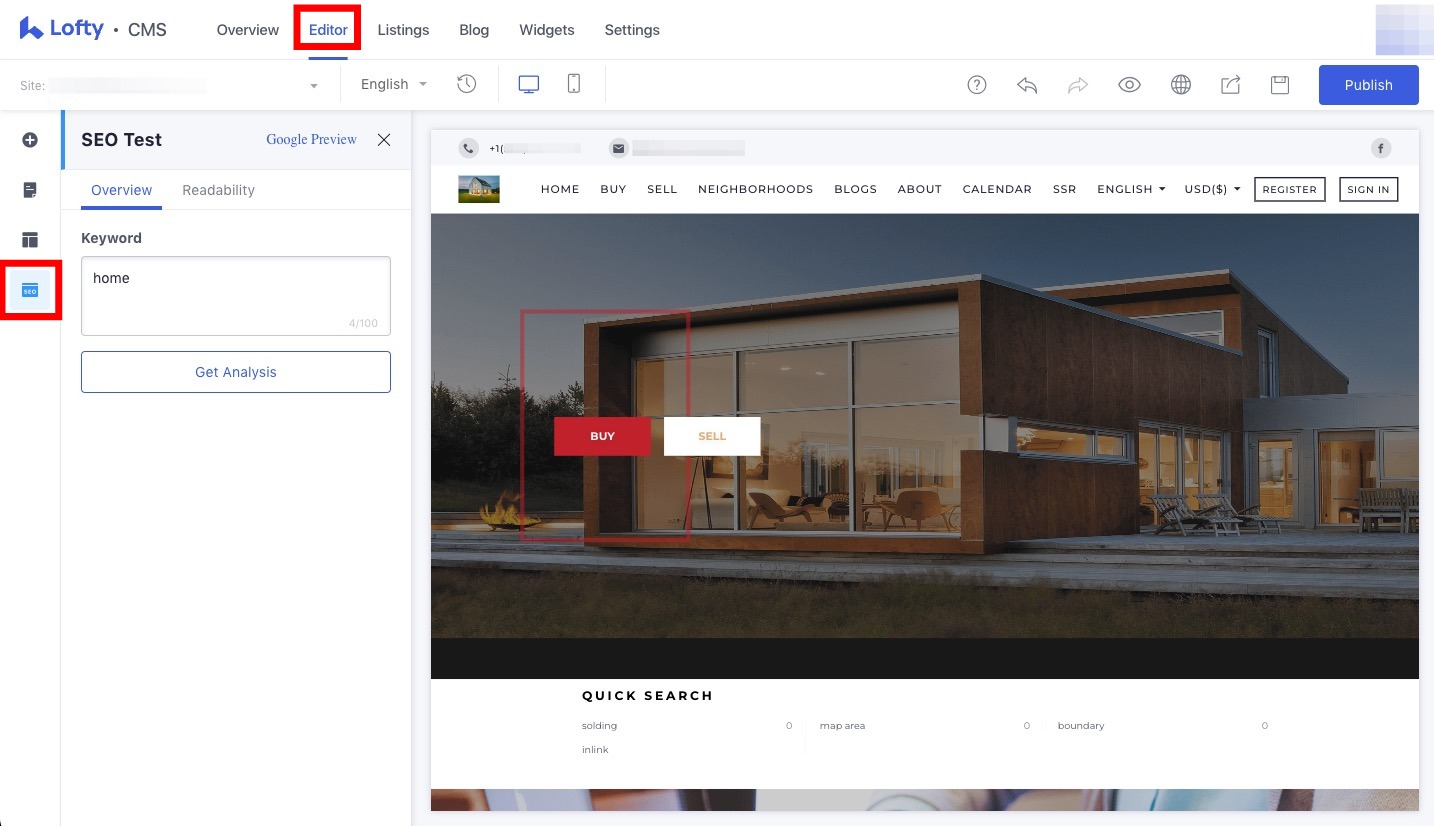Open the Listings top menu
The width and height of the screenshot is (1434, 826).
[403, 30]
